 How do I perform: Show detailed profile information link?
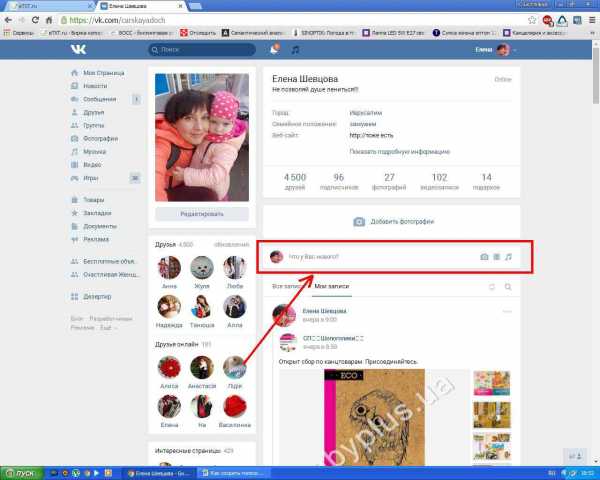(x=399, y=152)
